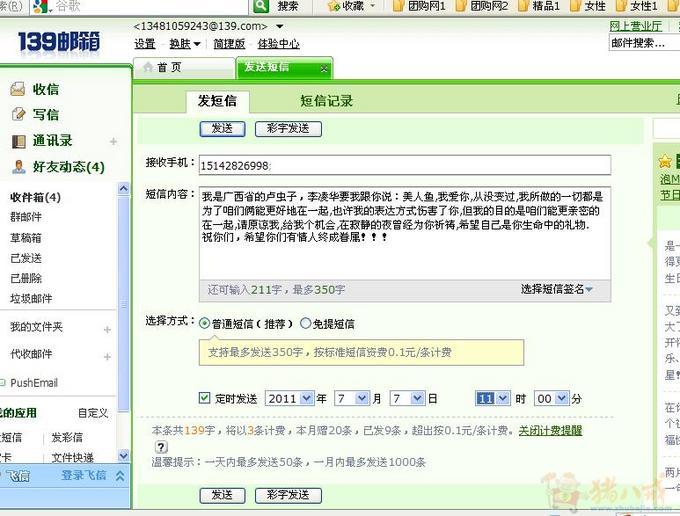
Task: Open 网上营业厅 link
Action: [636, 26]
